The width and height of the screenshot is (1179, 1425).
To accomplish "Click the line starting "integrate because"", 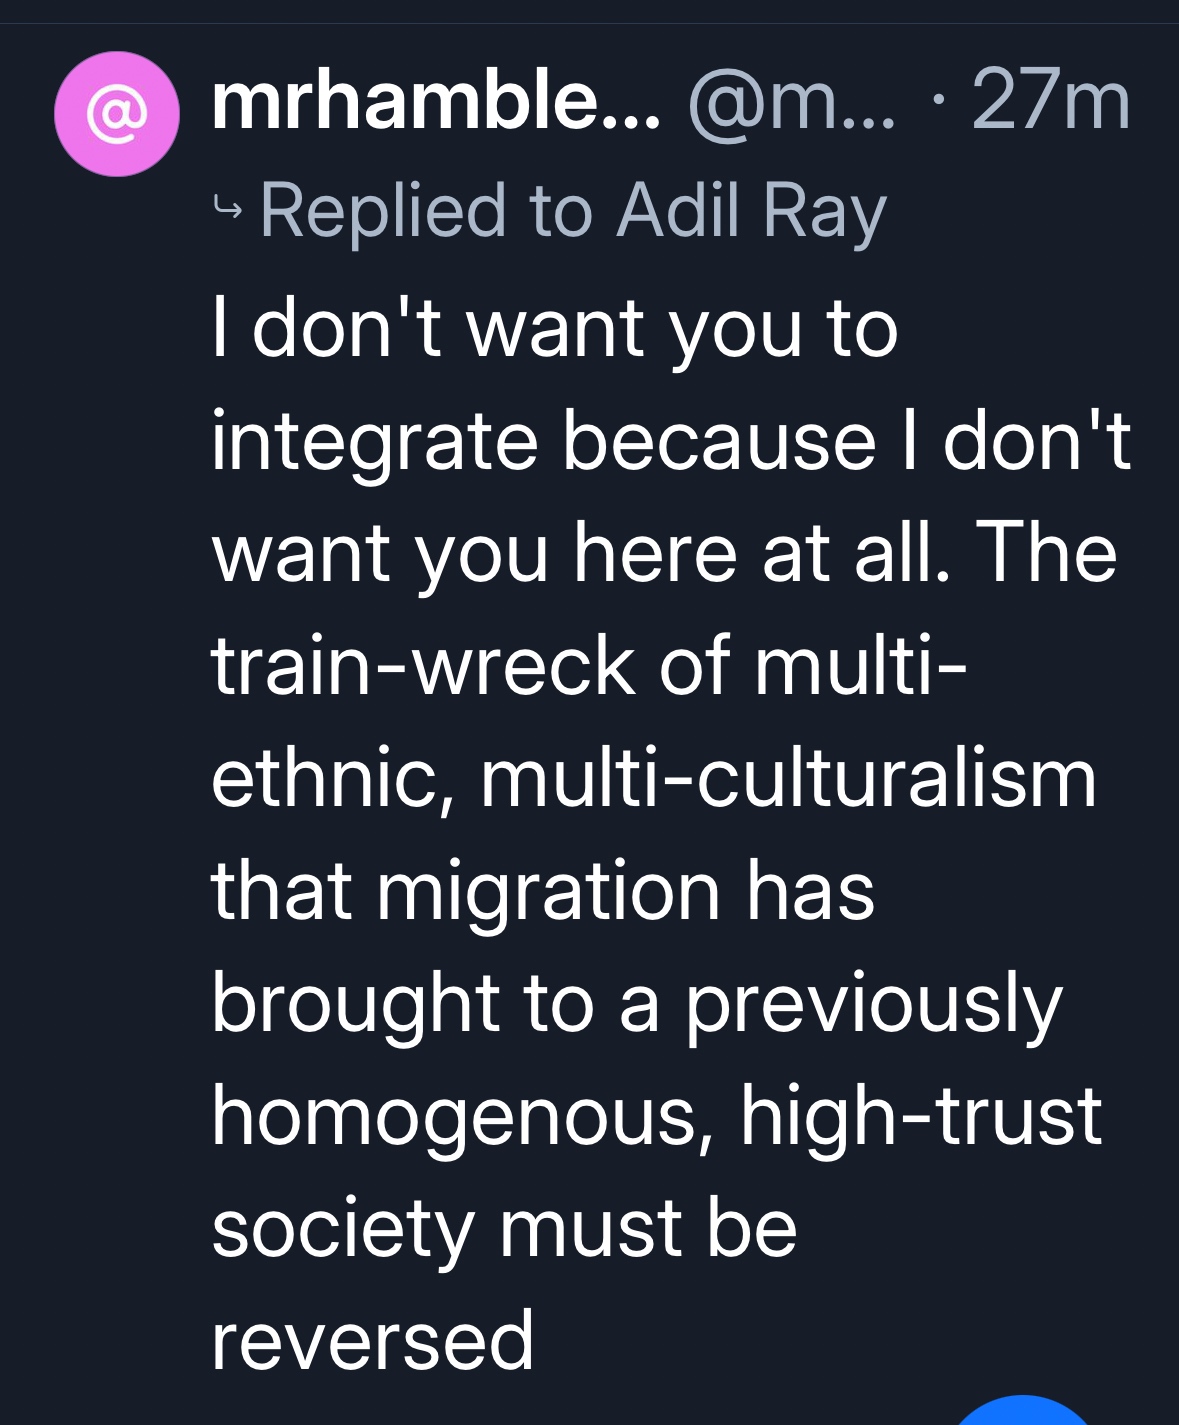I will [671, 440].
